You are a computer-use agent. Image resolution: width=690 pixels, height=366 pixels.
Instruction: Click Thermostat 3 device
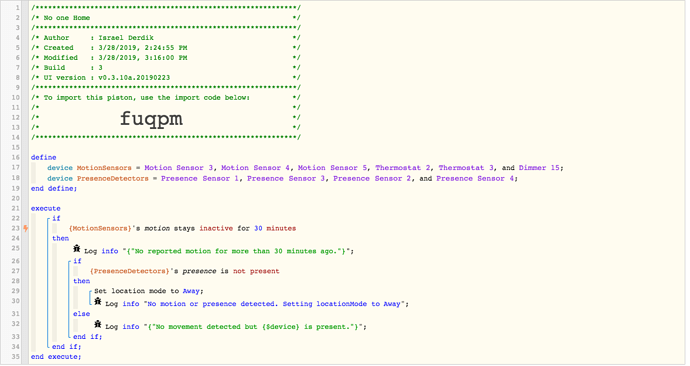466,168
